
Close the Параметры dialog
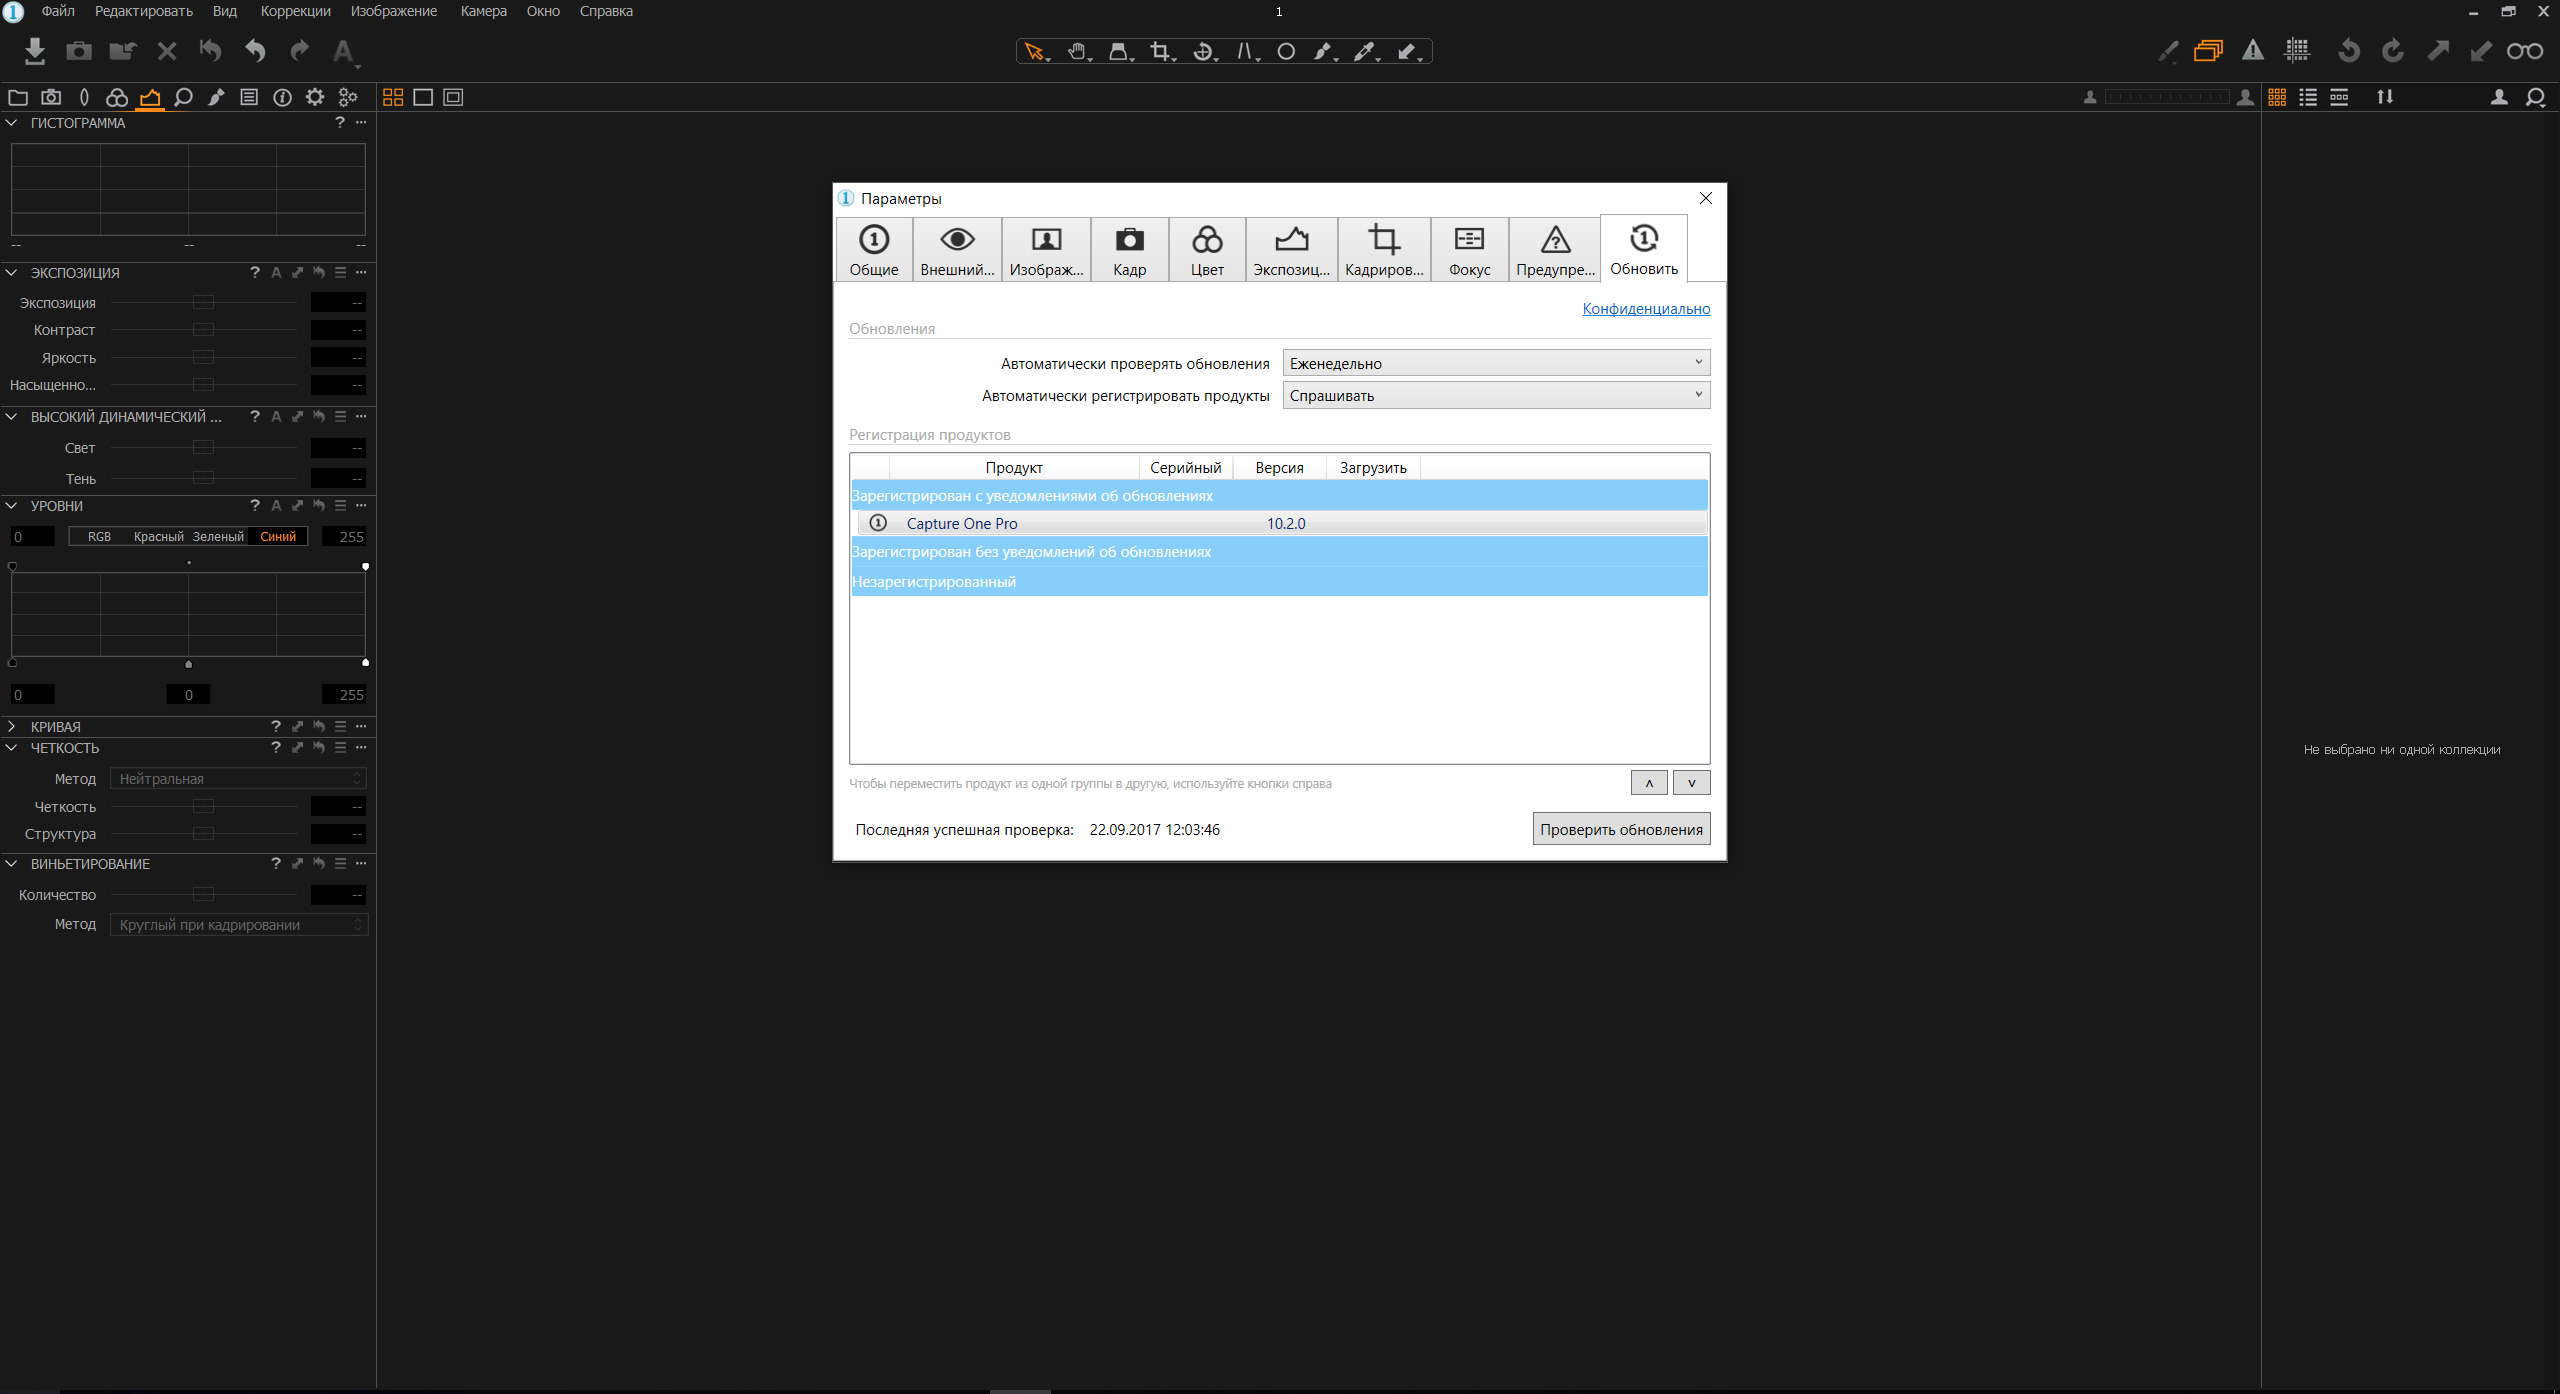tap(1706, 198)
